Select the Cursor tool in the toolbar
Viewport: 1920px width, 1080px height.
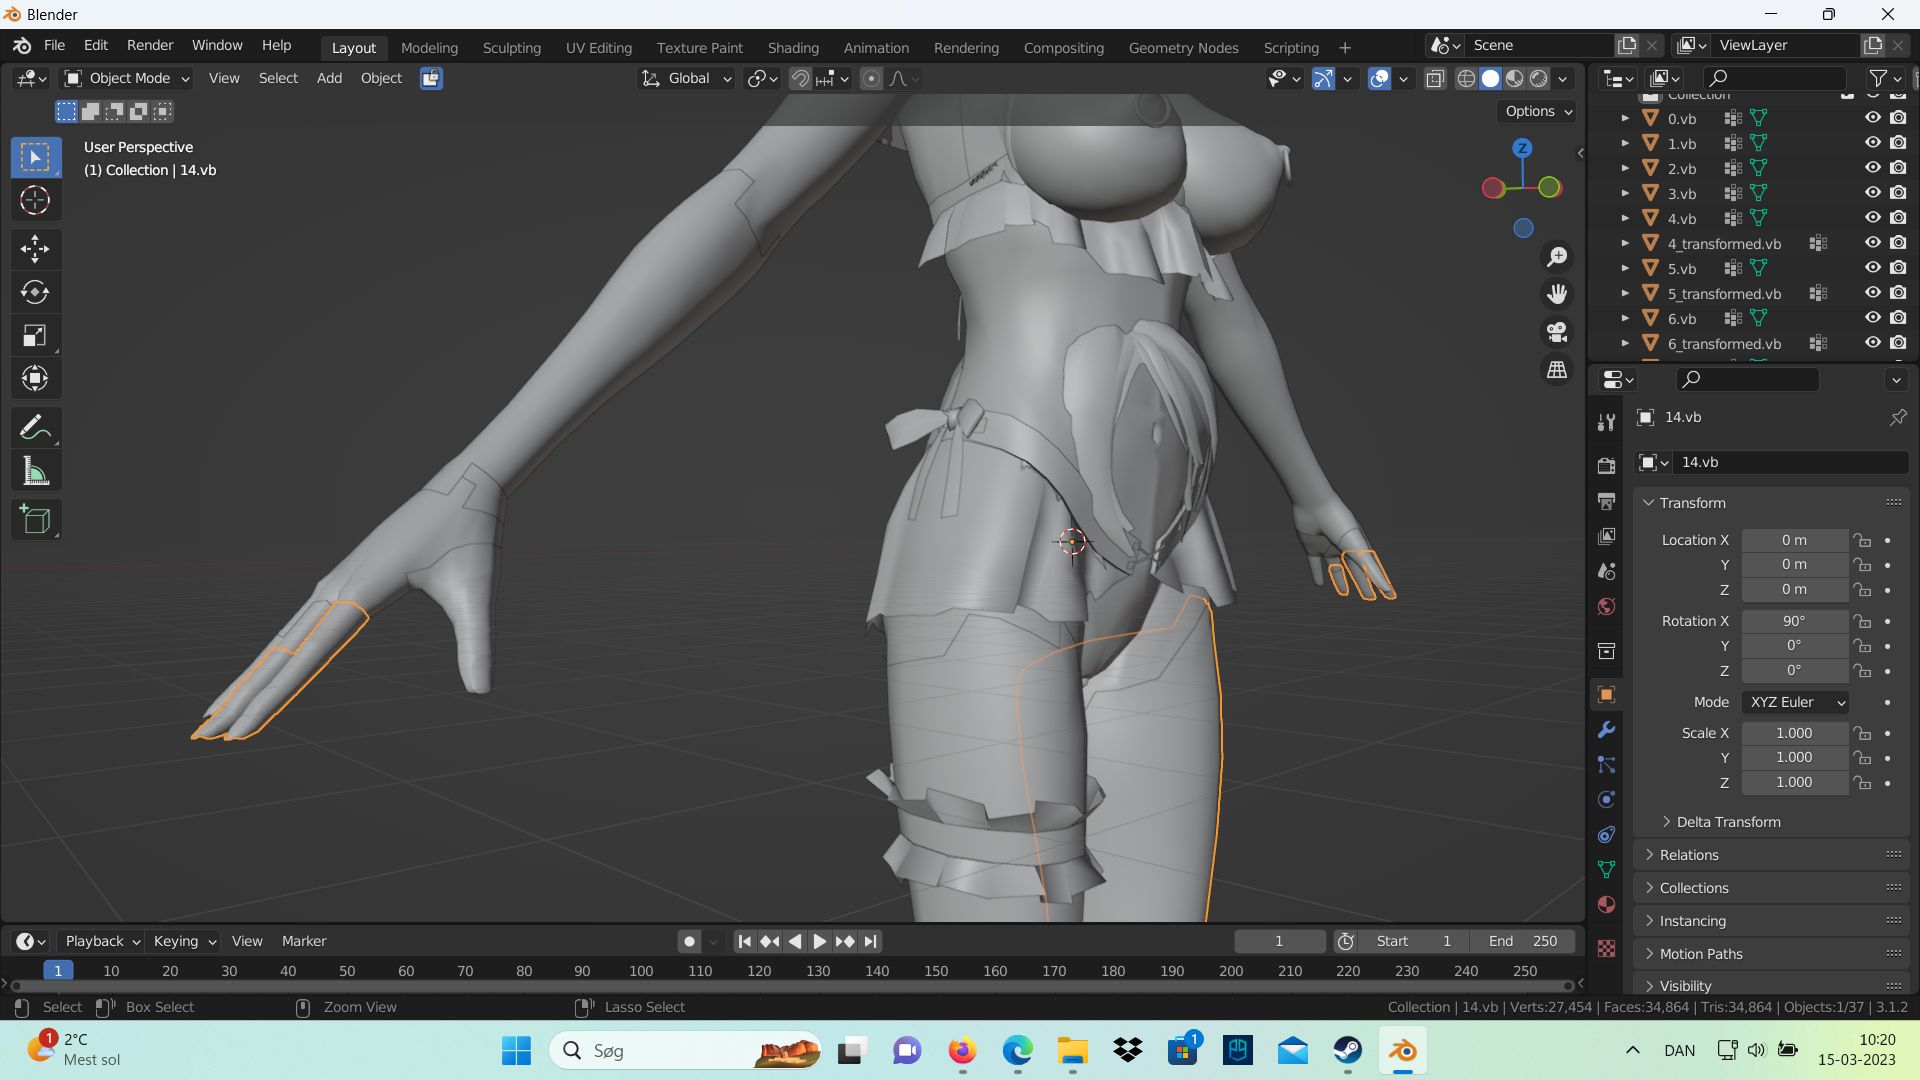35,201
